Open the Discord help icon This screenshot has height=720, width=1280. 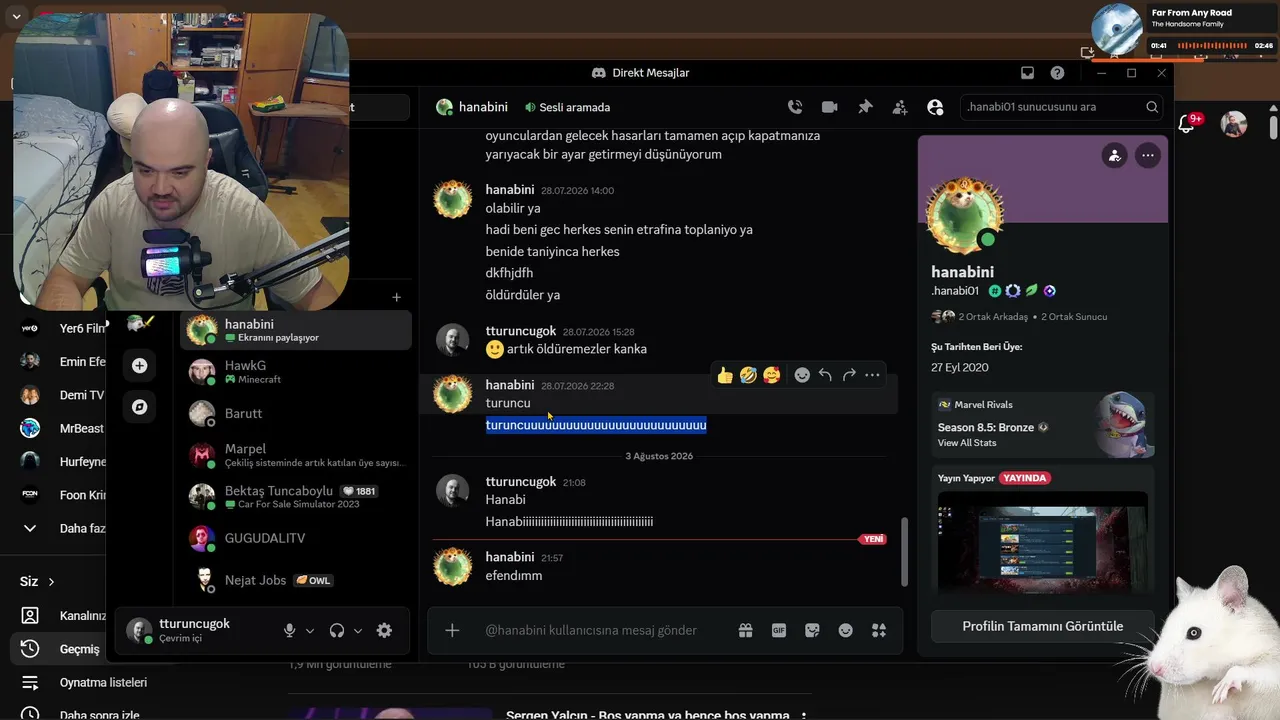pos(1058,73)
